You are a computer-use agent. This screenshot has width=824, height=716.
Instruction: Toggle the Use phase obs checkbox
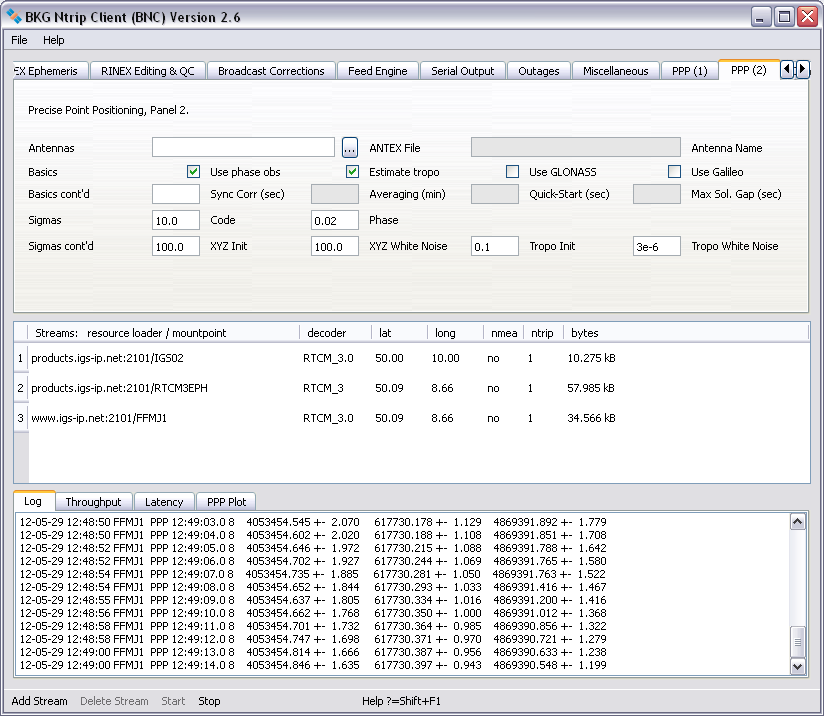pyautogui.click(x=194, y=172)
